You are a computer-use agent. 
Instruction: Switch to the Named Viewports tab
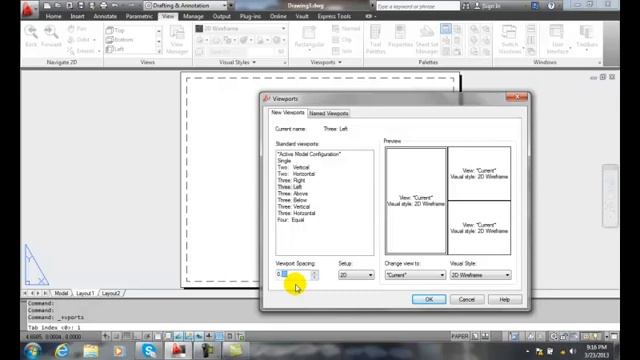[329, 113]
